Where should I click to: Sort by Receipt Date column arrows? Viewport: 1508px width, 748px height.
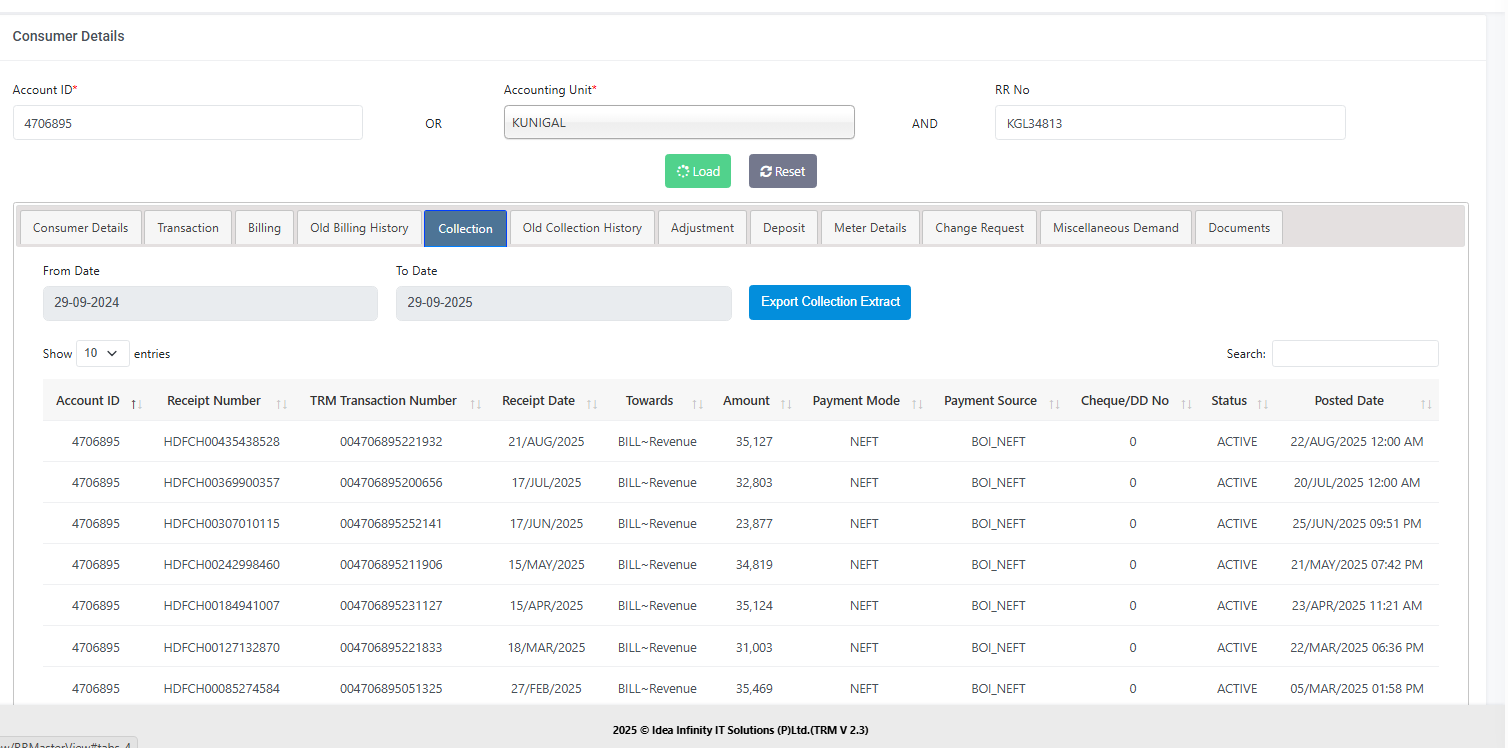point(592,403)
